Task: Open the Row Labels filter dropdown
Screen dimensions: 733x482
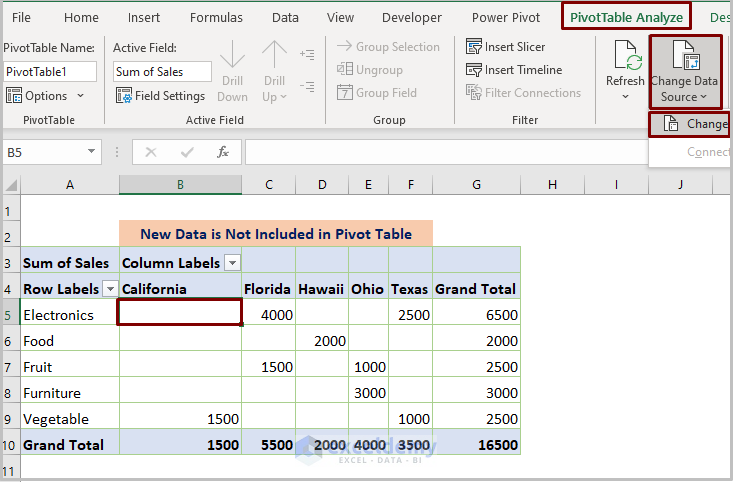Action: point(109,289)
